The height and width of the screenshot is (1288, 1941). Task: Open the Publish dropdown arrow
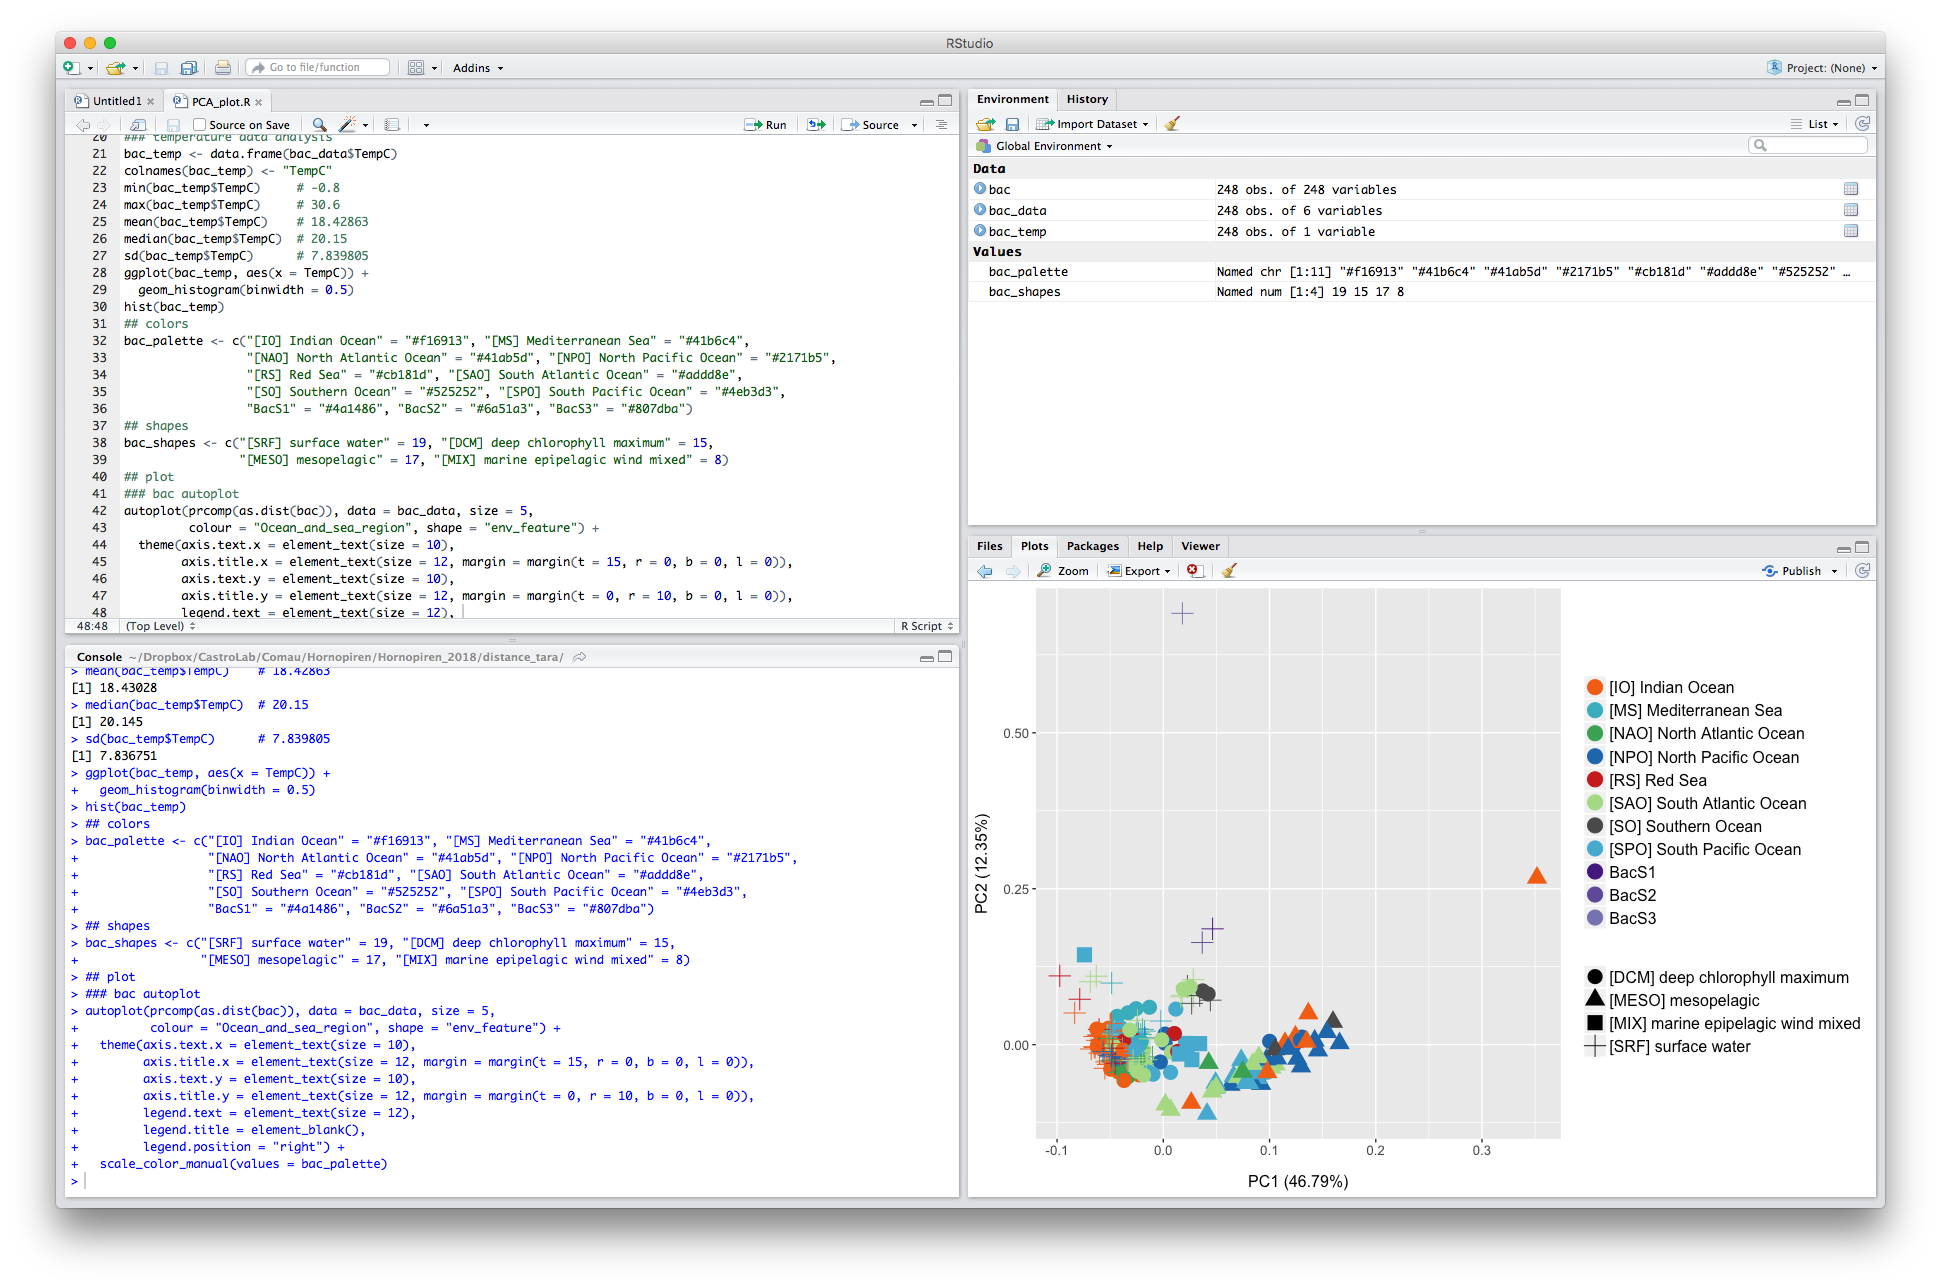pos(1835,571)
